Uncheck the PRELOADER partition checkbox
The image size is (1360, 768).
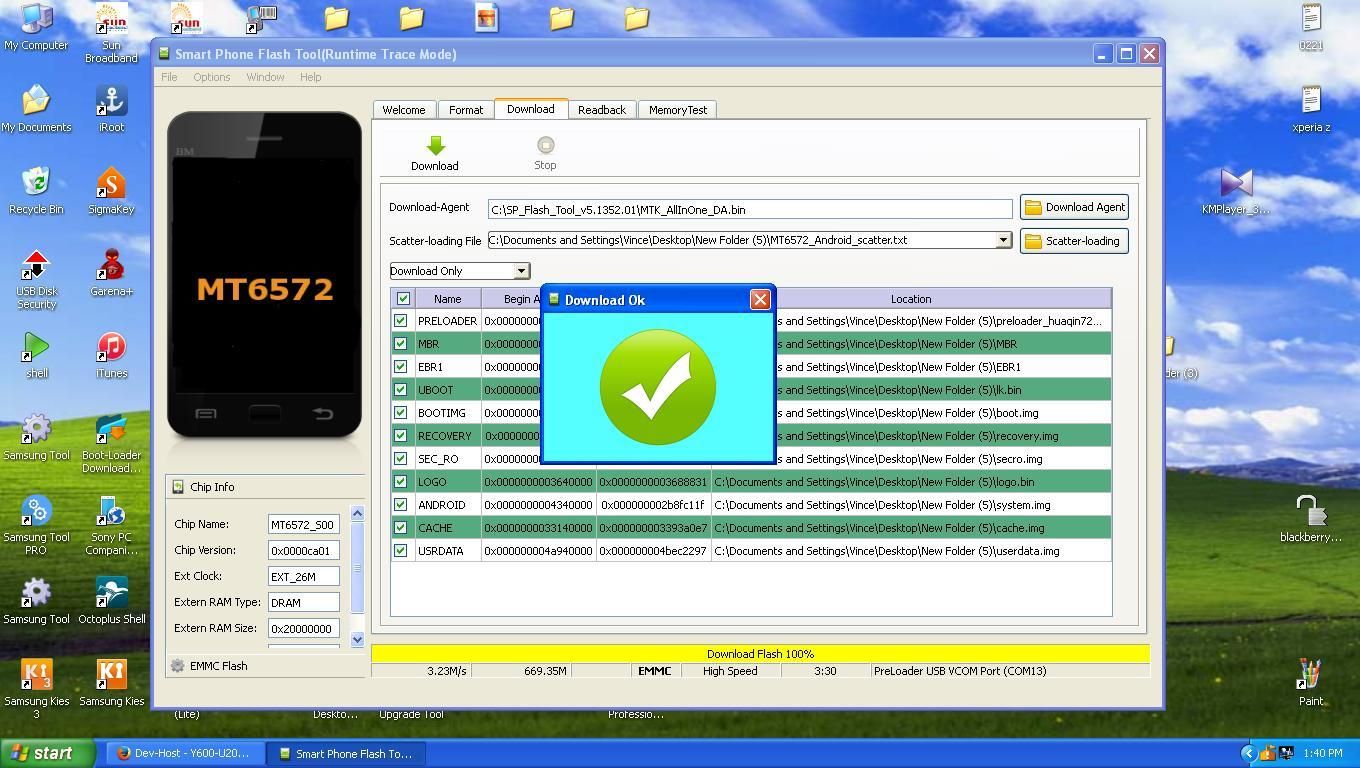pyautogui.click(x=401, y=321)
